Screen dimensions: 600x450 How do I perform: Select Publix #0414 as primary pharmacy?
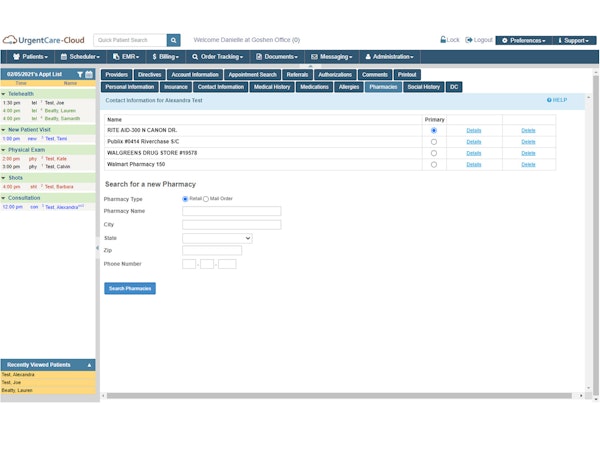pyautogui.click(x=433, y=142)
